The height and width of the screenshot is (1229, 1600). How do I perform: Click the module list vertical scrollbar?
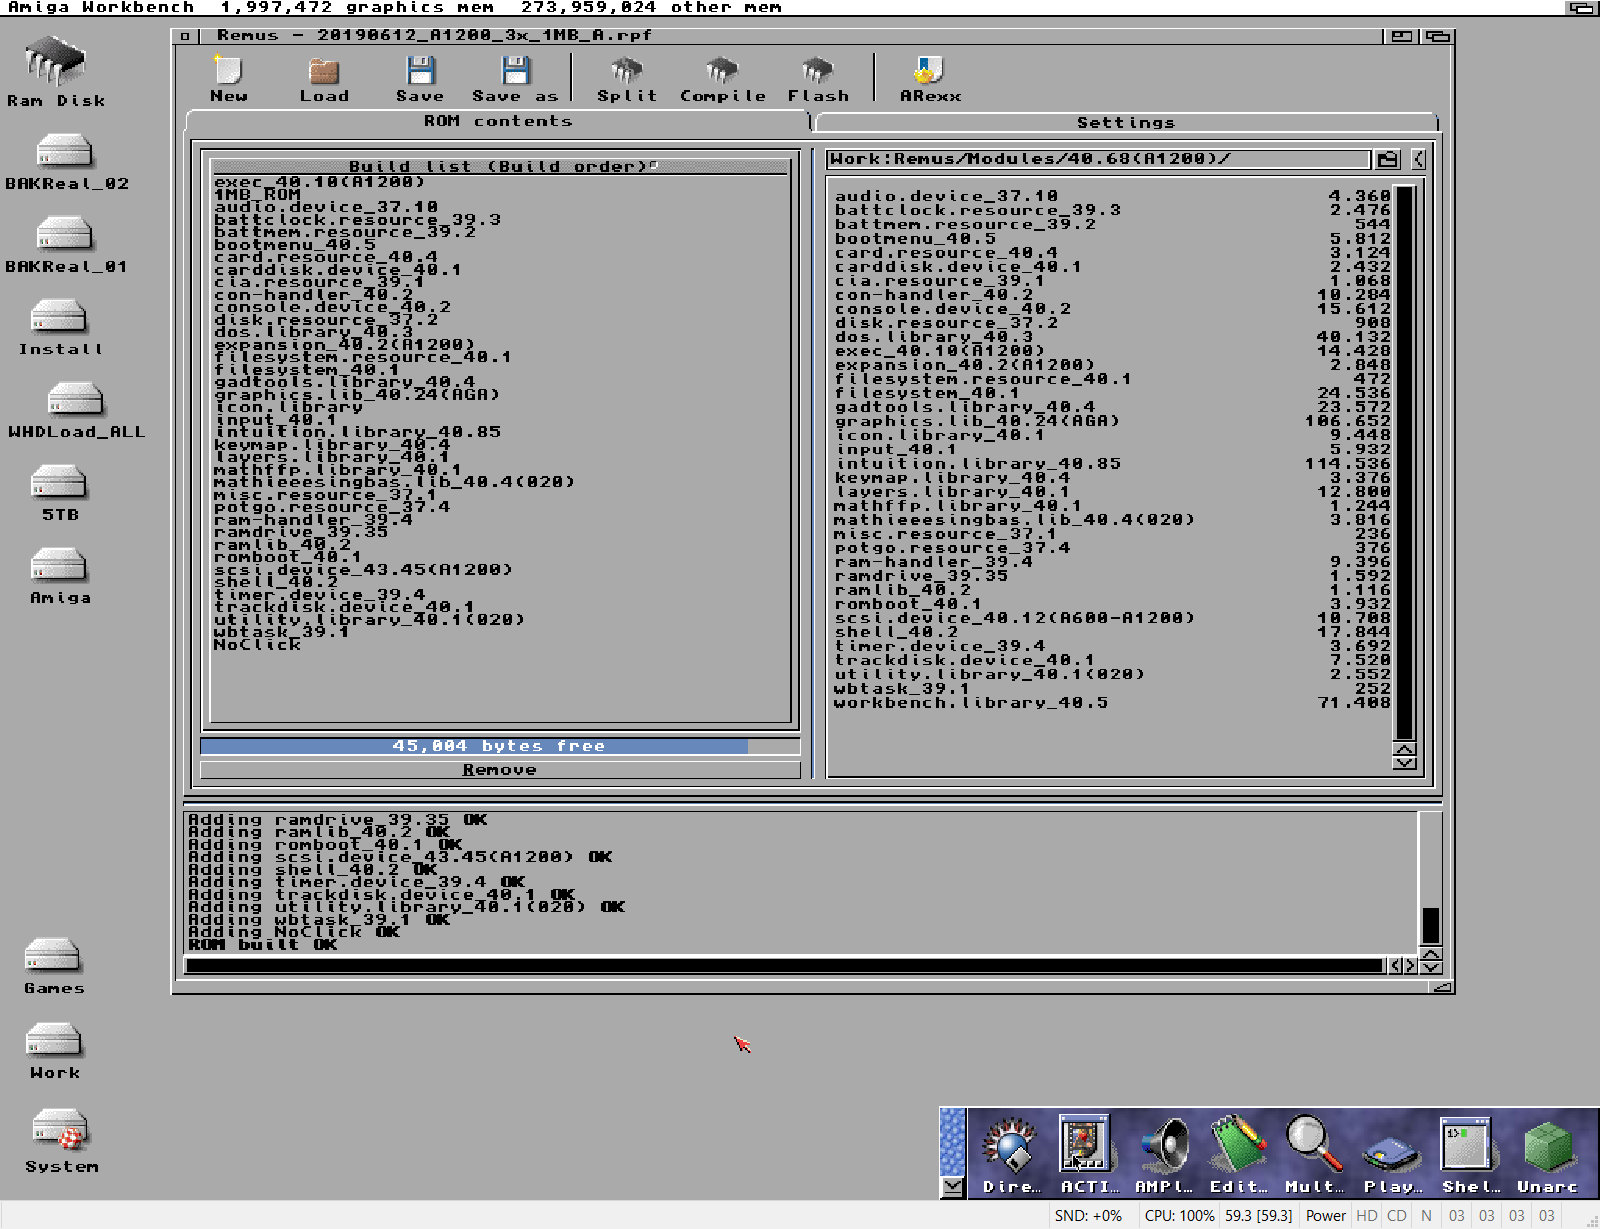pyautogui.click(x=1404, y=461)
